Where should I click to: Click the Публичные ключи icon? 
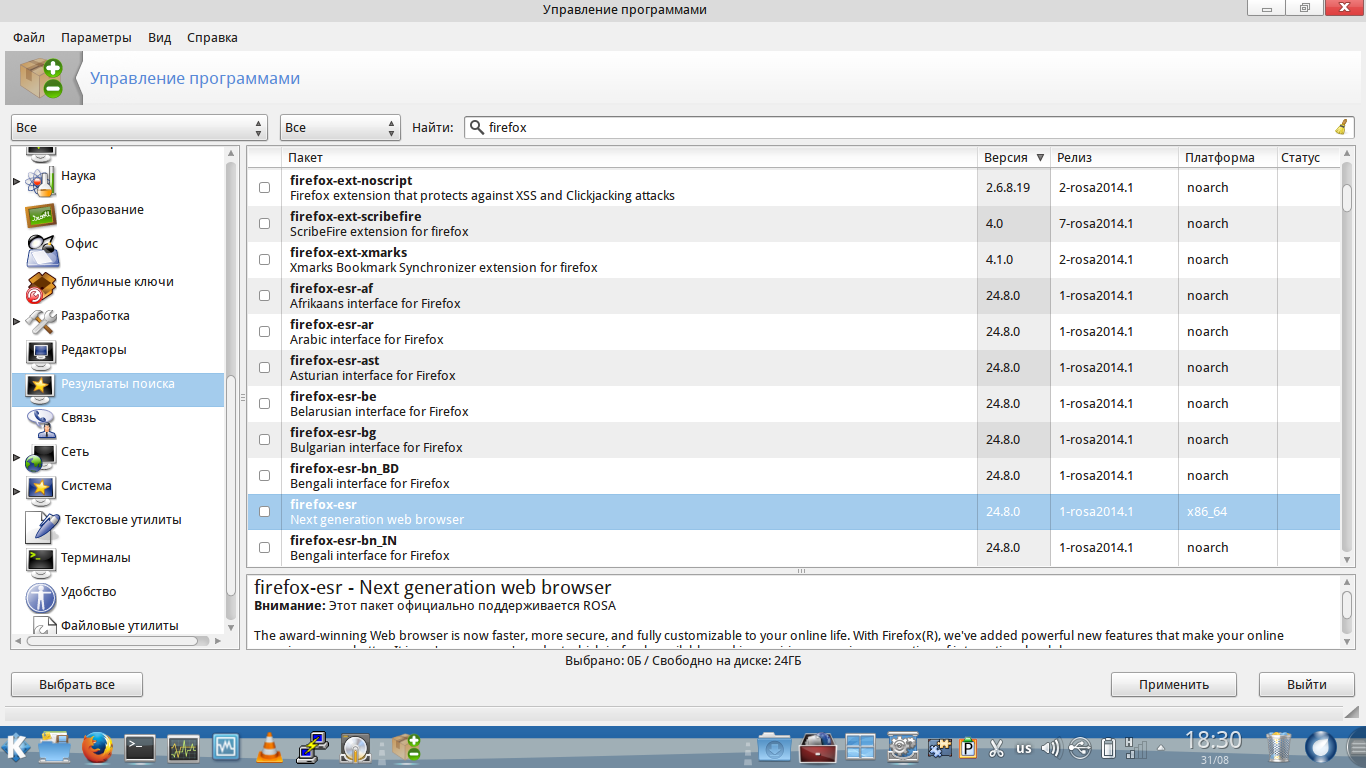click(41, 286)
